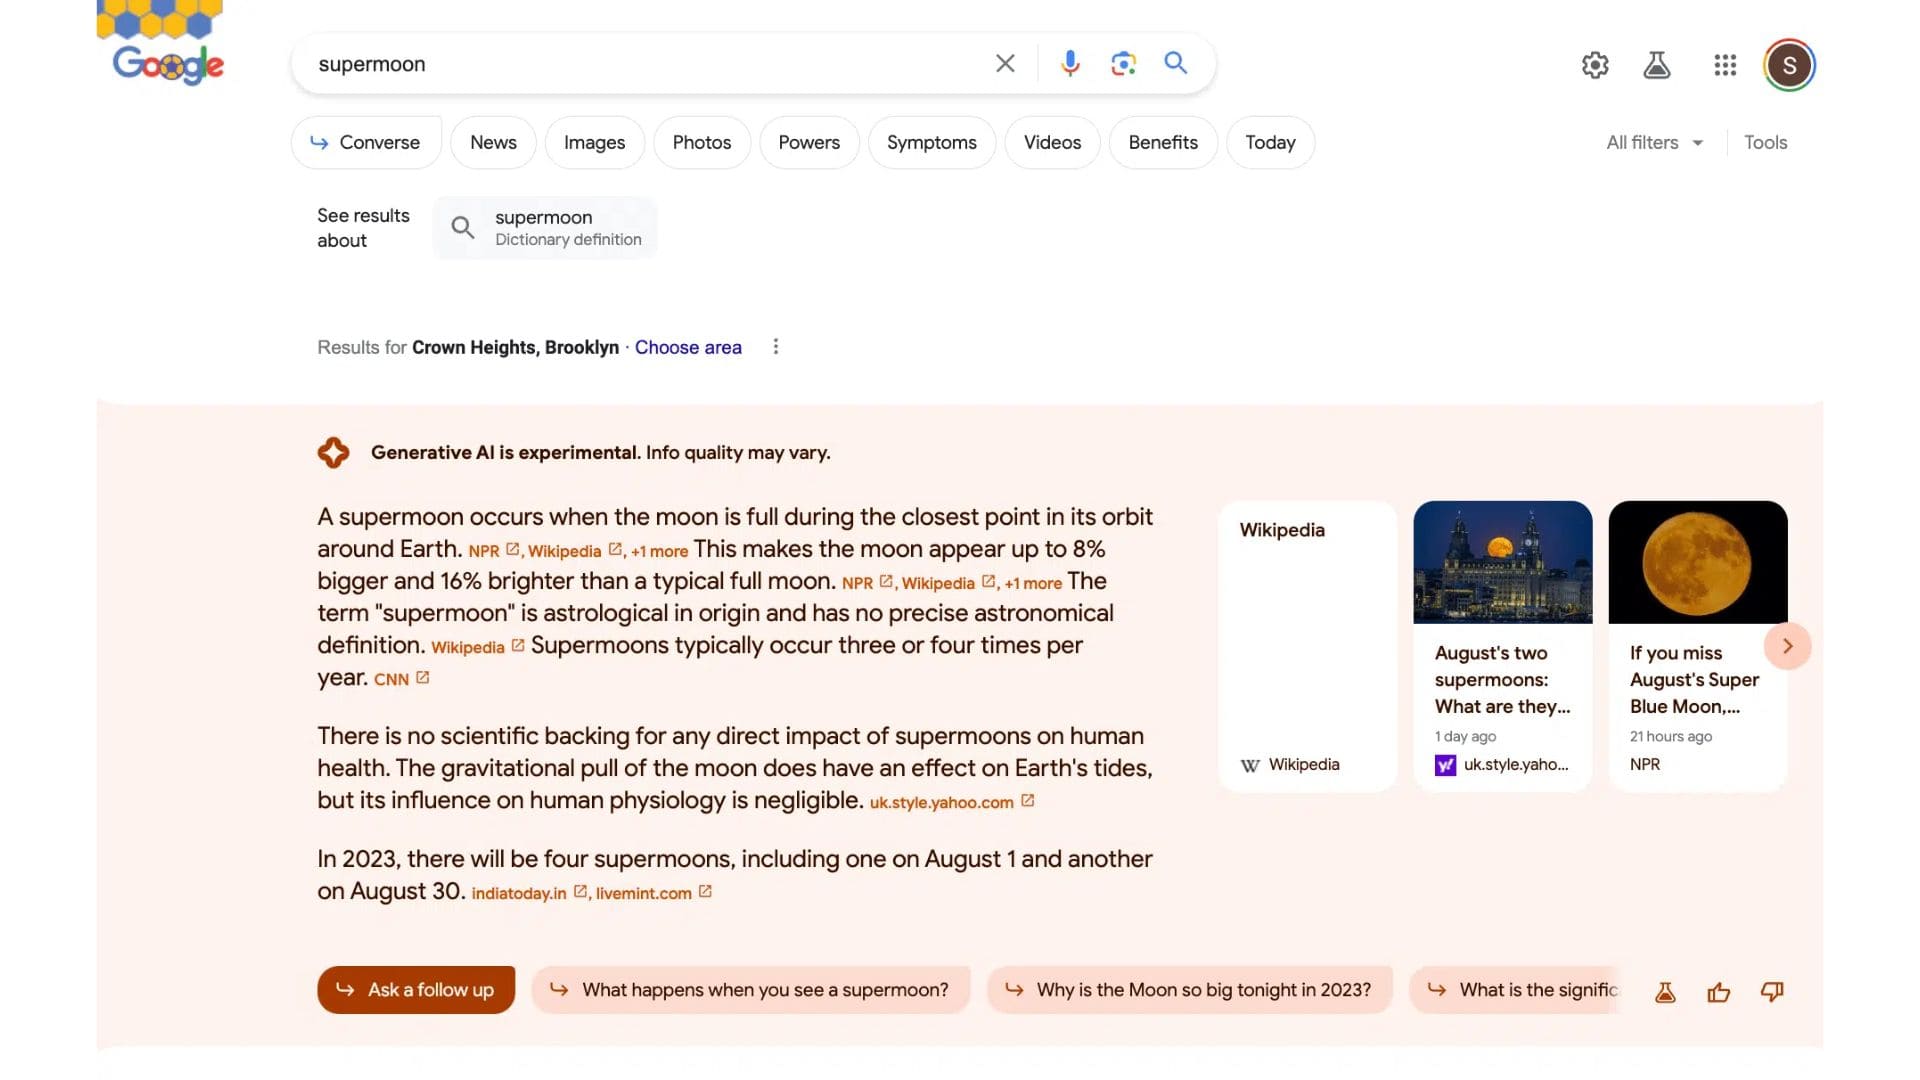Give thumbs down to the AI answer
This screenshot has width=1920, height=1080.
(1772, 992)
